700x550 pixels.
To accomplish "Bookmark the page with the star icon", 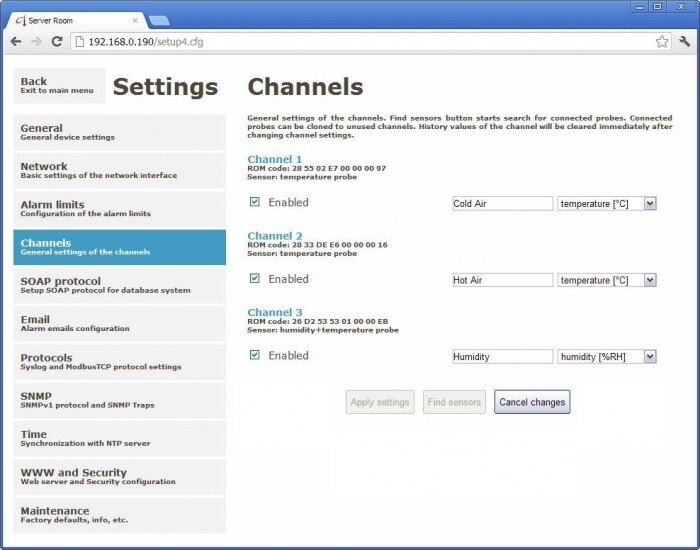I will pyautogui.click(x=661, y=42).
